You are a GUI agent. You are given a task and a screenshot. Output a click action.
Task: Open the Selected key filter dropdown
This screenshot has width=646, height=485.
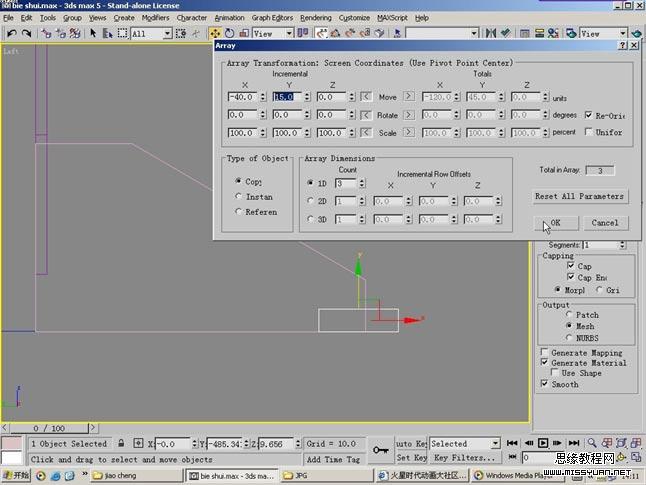495,443
